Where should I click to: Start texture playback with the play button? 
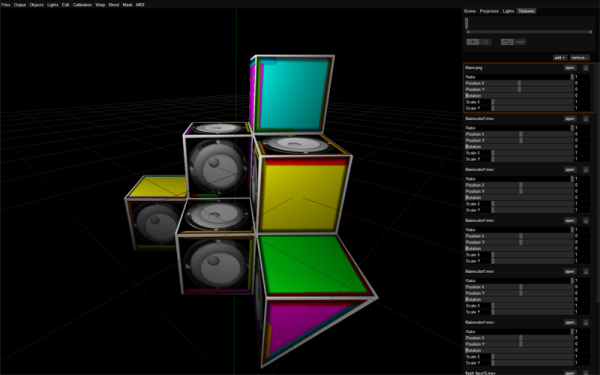click(x=473, y=42)
